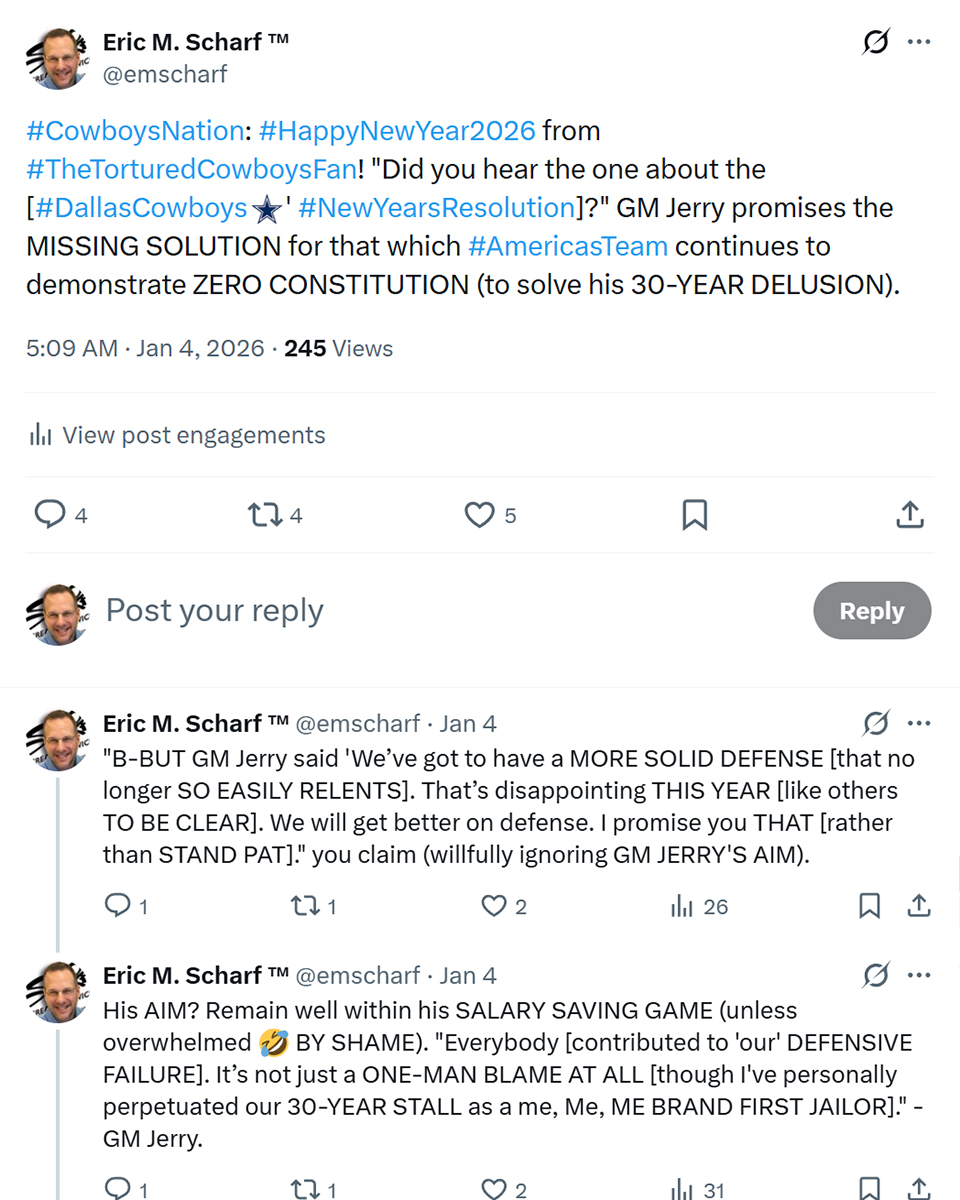960x1200 pixels.
Task: Share the main post
Action: point(909,515)
